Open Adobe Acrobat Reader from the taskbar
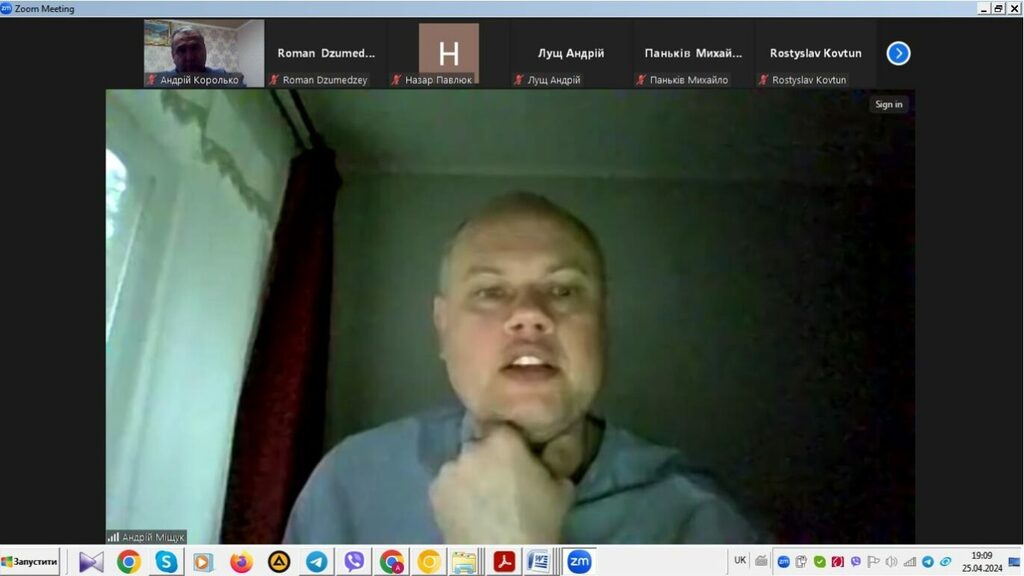This screenshot has width=1024, height=576. point(504,562)
